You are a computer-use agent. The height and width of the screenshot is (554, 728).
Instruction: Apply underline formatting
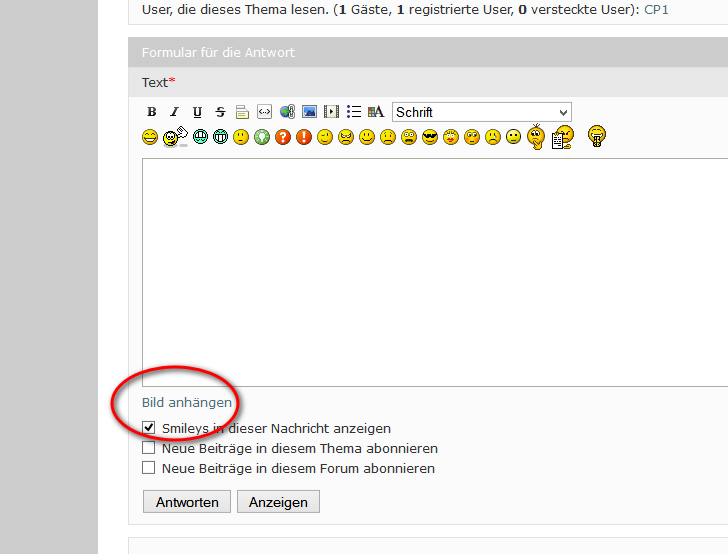point(197,112)
